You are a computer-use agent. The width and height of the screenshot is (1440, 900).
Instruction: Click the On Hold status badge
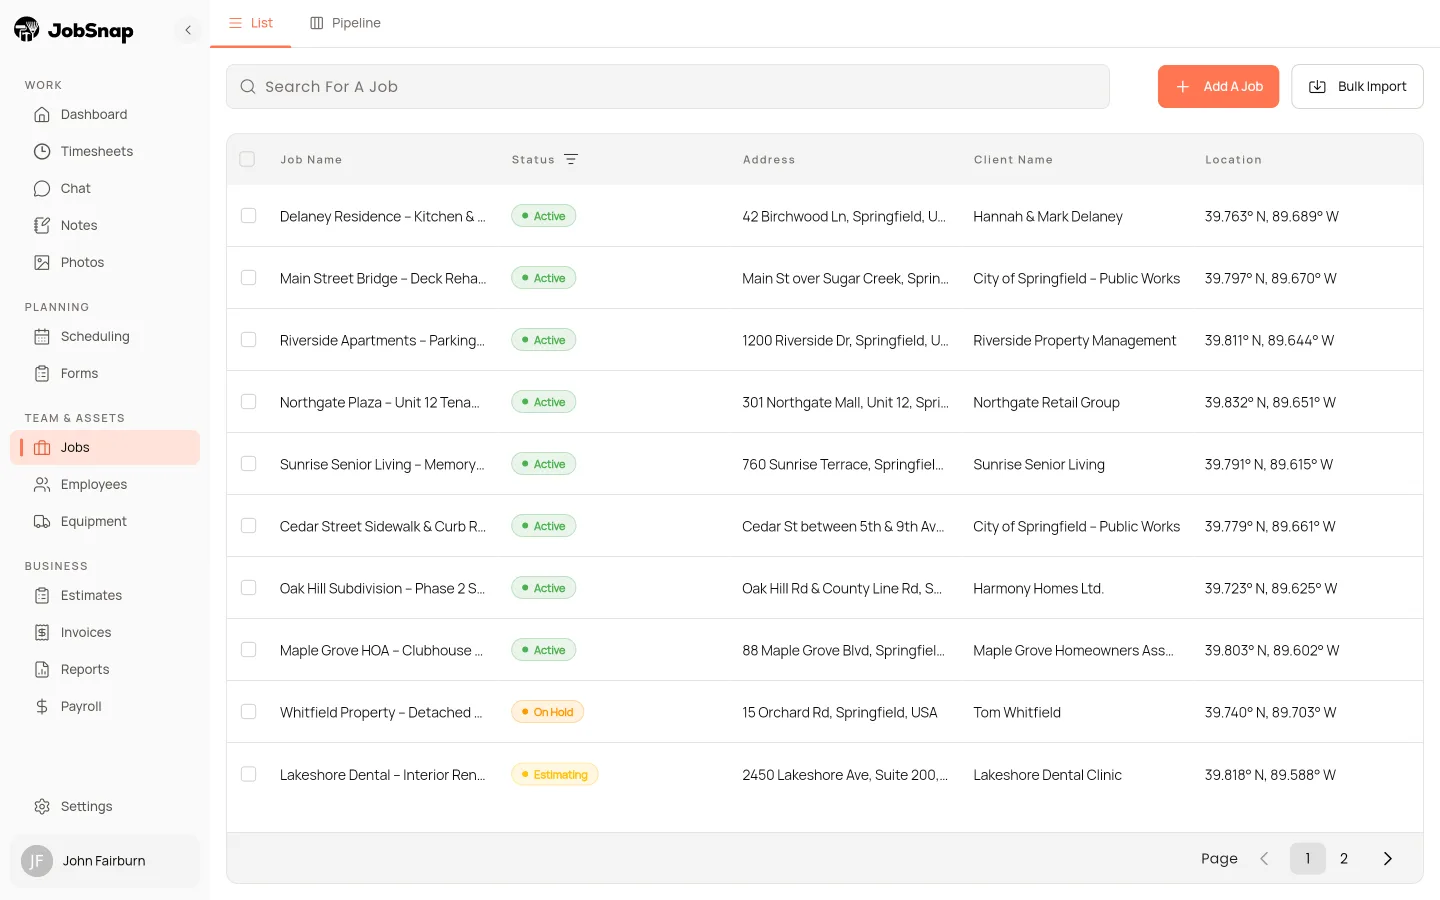[548, 712]
